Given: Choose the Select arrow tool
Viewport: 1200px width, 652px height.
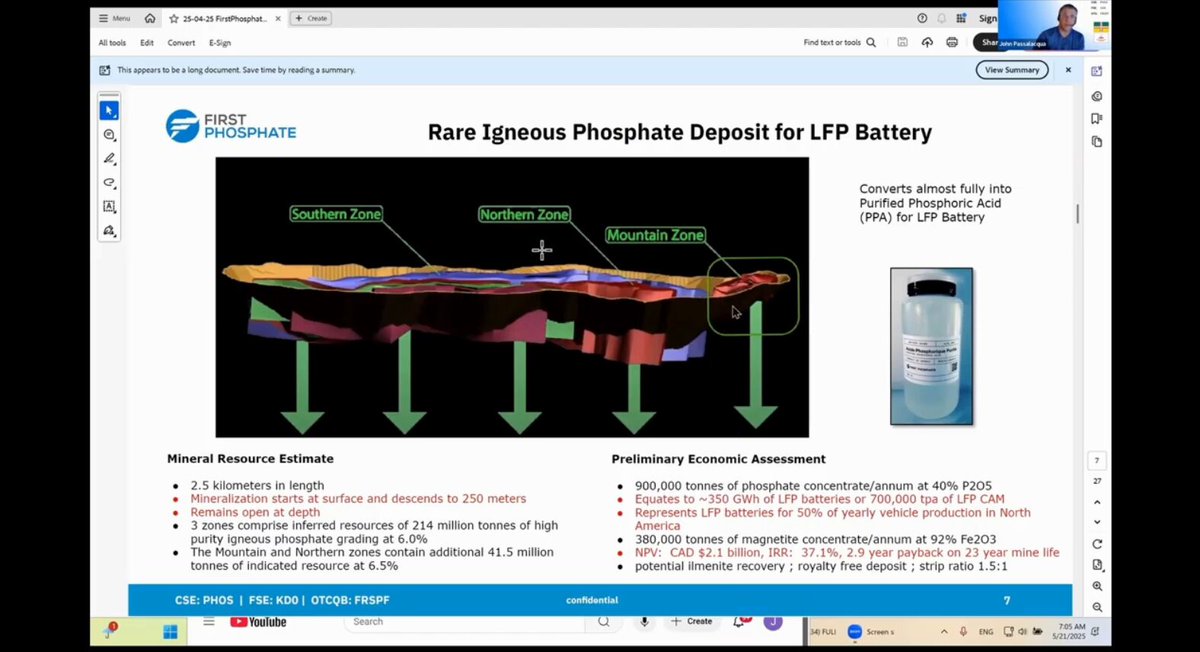Looking at the screenshot, I should (x=109, y=110).
